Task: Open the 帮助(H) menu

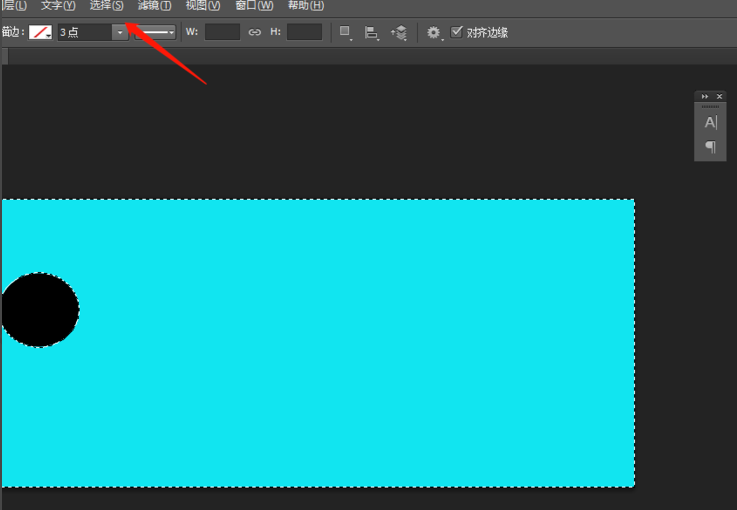Action: point(306,6)
